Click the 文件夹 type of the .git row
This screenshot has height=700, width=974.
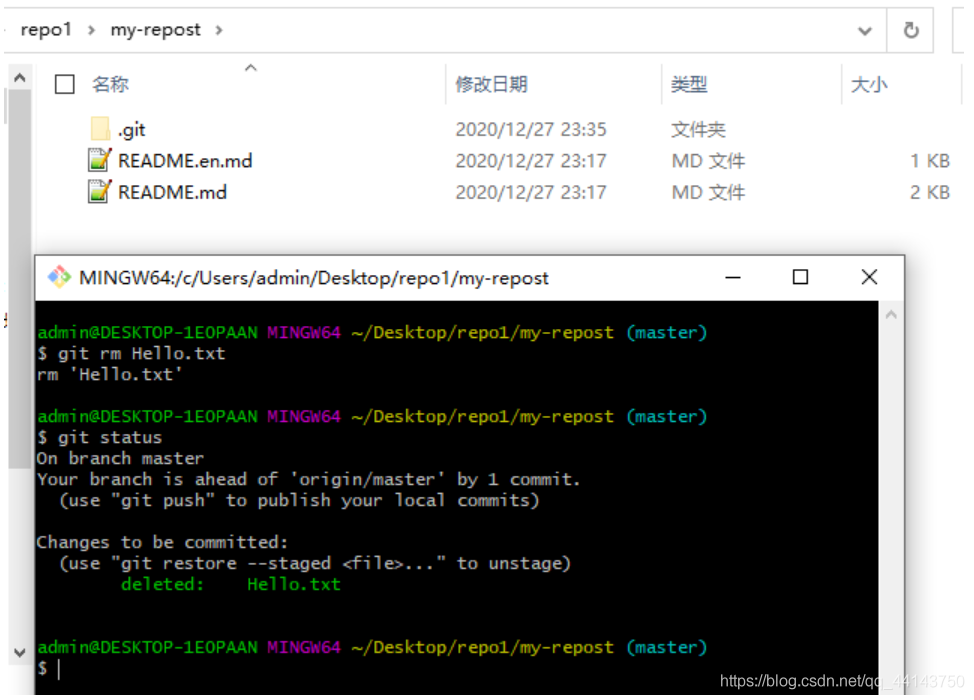click(698, 129)
